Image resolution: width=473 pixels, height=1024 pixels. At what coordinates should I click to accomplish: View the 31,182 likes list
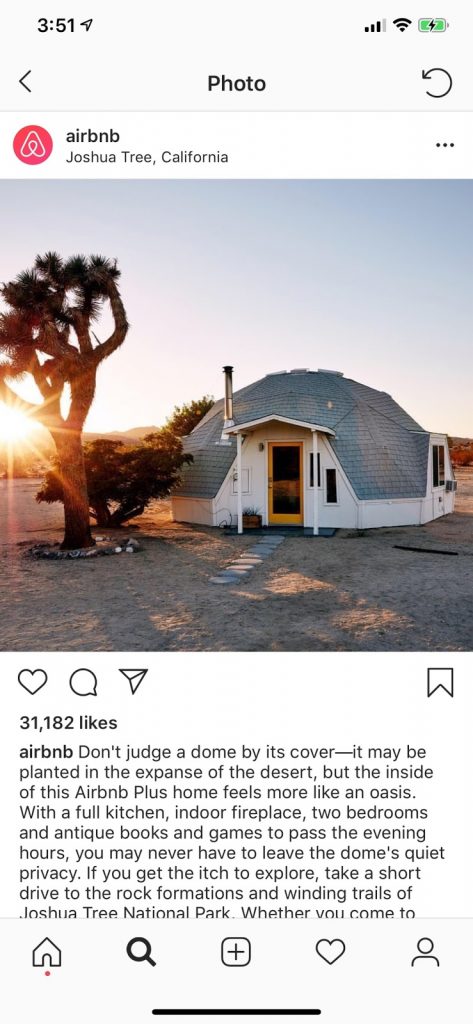pyautogui.click(x=69, y=723)
